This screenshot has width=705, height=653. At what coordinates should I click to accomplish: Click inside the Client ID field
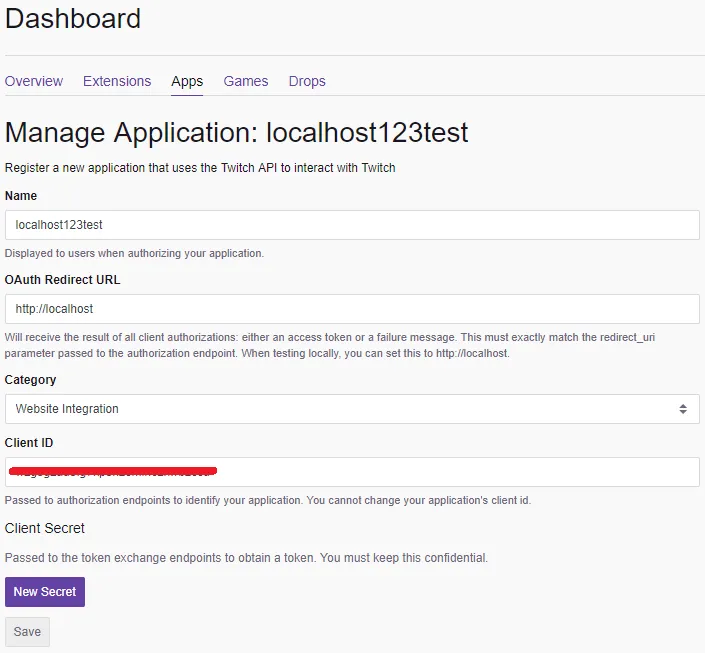pyautogui.click(x=450, y=472)
